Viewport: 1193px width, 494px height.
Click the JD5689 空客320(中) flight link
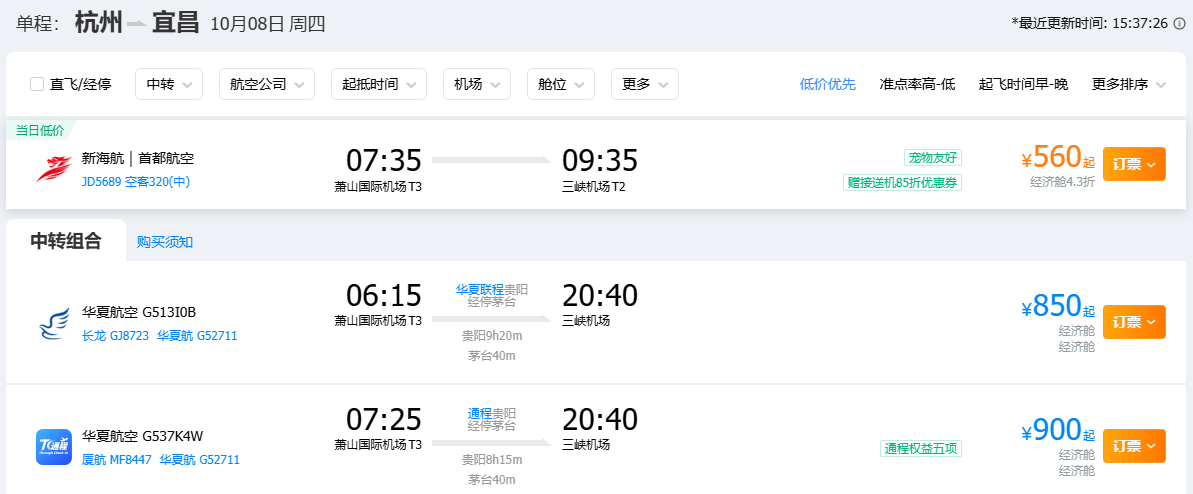(x=135, y=182)
